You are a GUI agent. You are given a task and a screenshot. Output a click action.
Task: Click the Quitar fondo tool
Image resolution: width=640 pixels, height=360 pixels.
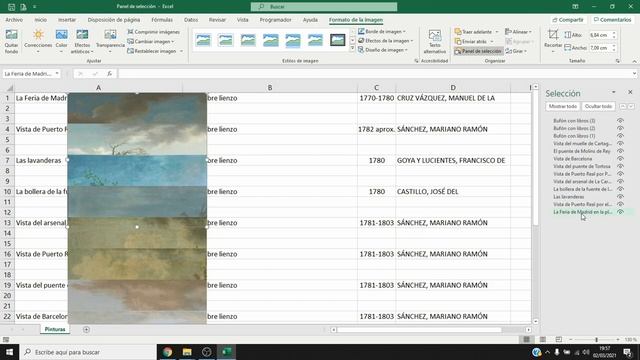11,41
